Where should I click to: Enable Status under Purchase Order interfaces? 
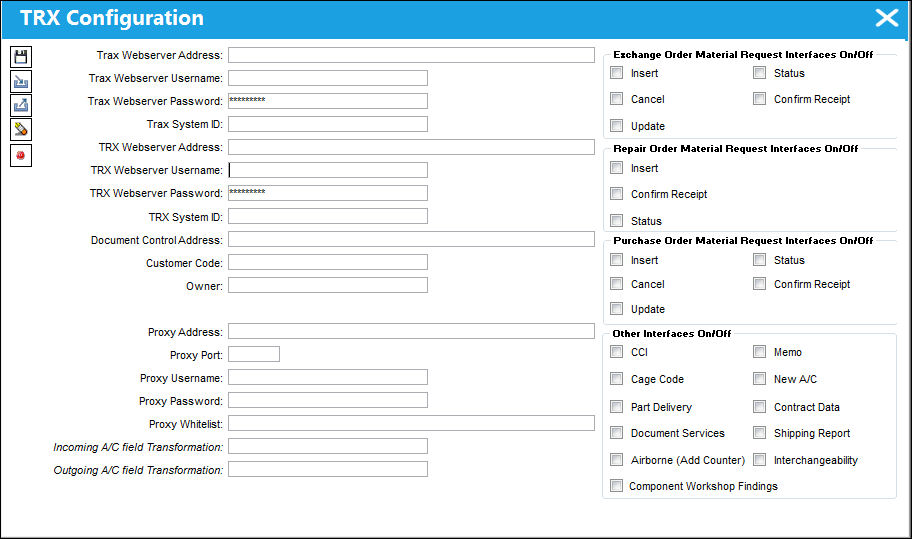[x=760, y=260]
